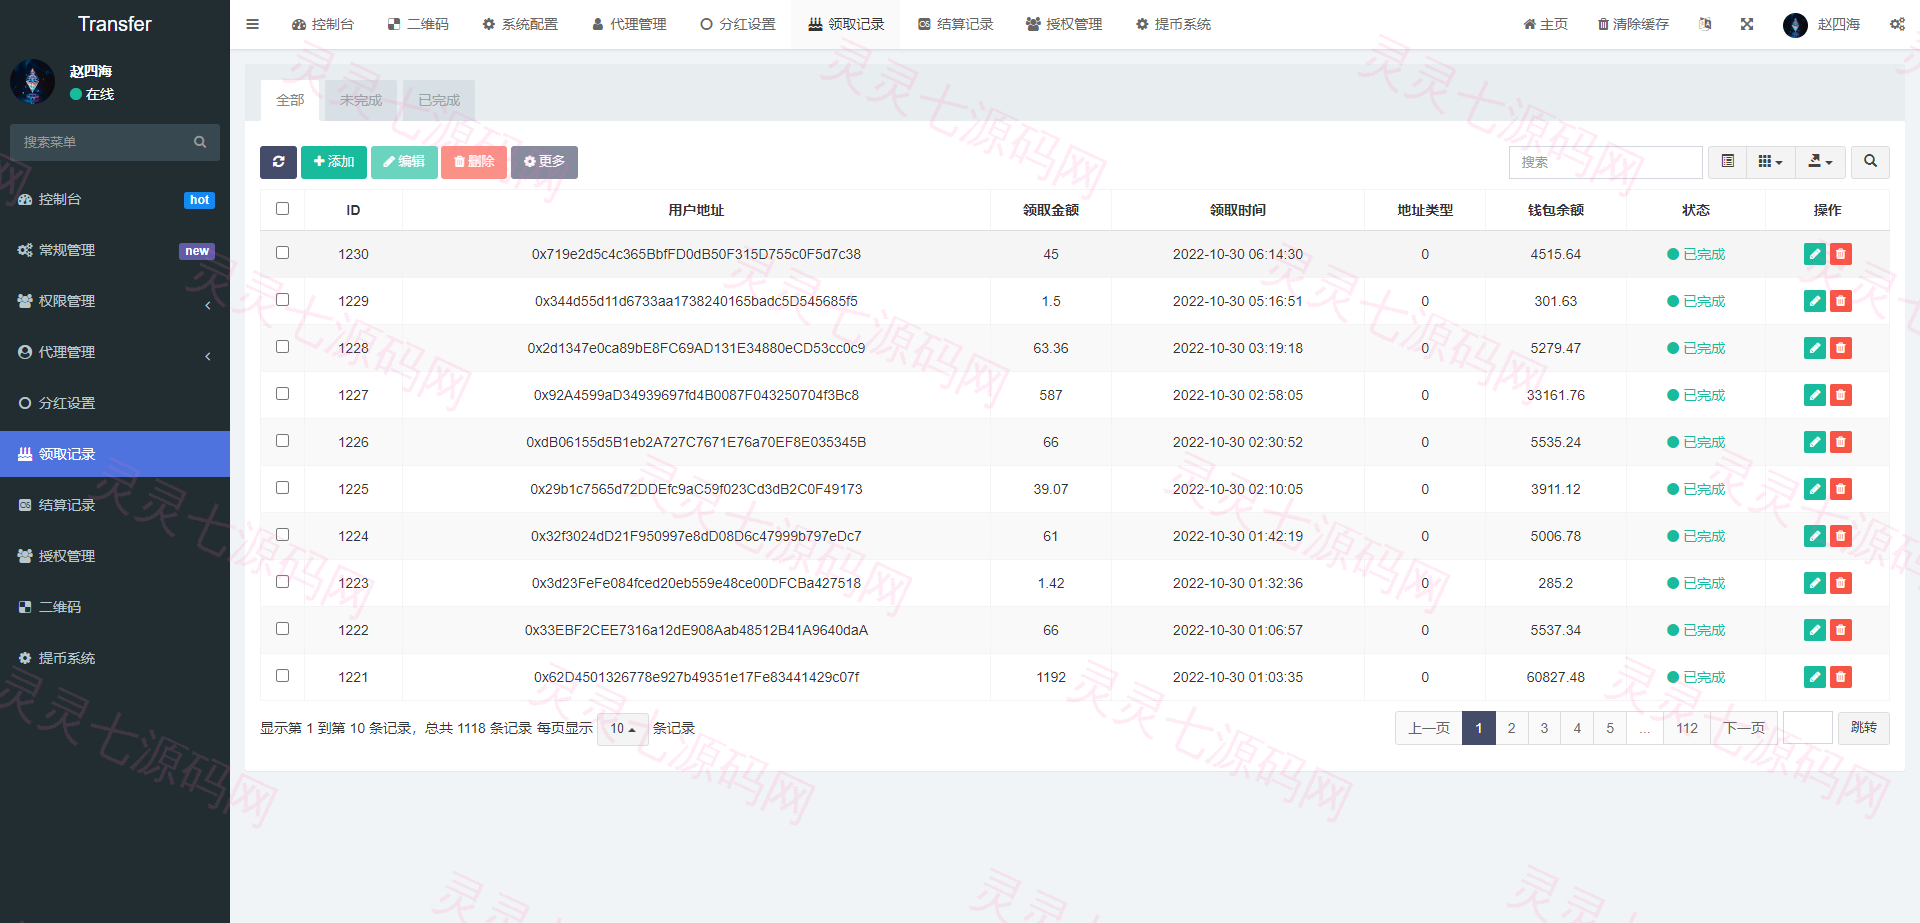This screenshot has height=923, width=1920.
Task: Select the checkbox for row 1226
Action: pyautogui.click(x=282, y=441)
